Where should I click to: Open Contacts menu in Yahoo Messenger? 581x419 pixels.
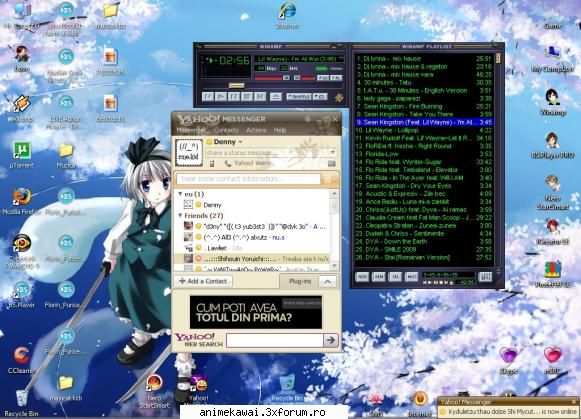coord(226,130)
